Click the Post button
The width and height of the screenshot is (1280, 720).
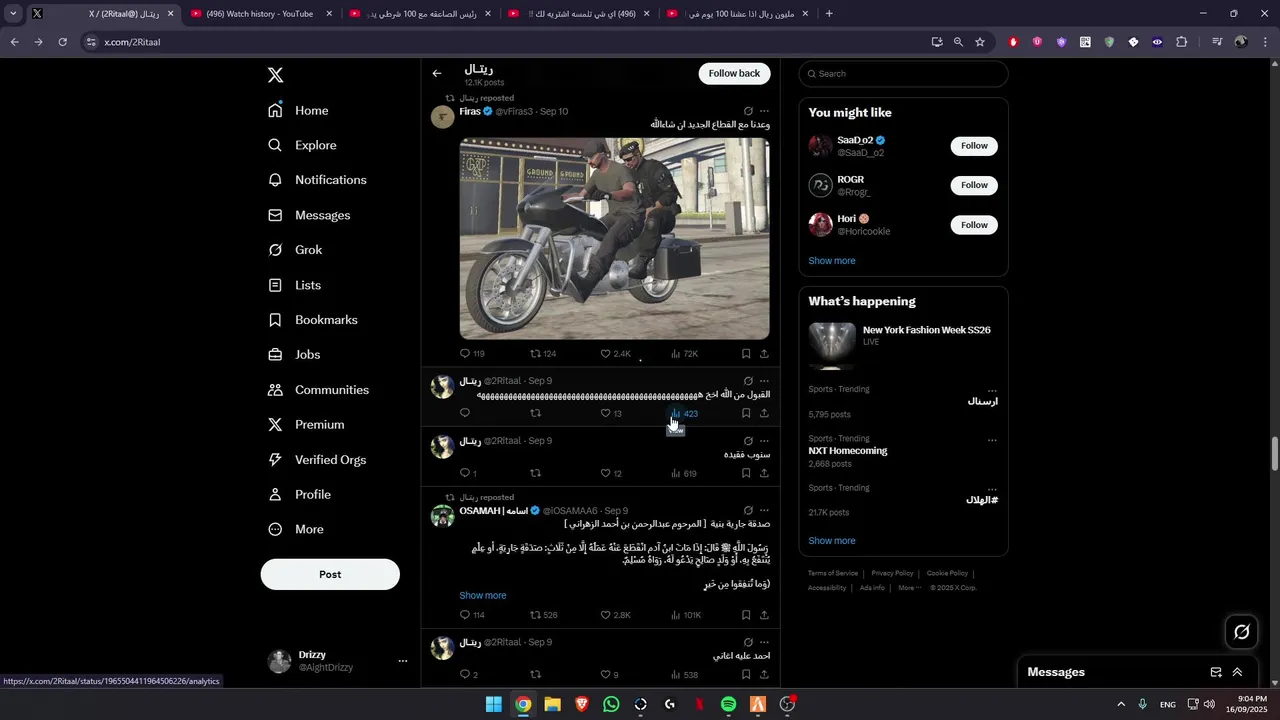[330, 574]
